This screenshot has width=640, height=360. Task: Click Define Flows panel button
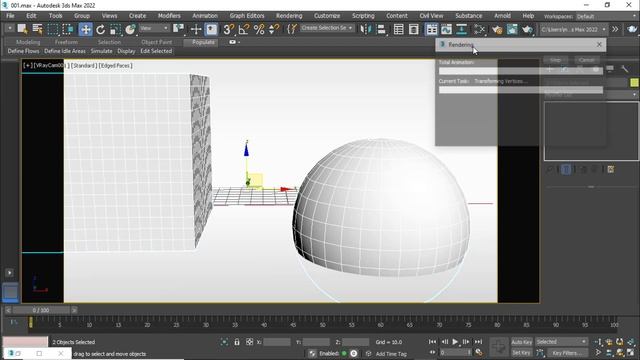[x=23, y=51]
